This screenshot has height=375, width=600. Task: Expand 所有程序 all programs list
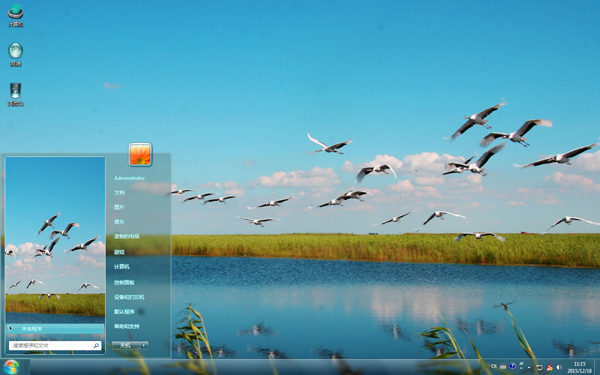click(55, 329)
